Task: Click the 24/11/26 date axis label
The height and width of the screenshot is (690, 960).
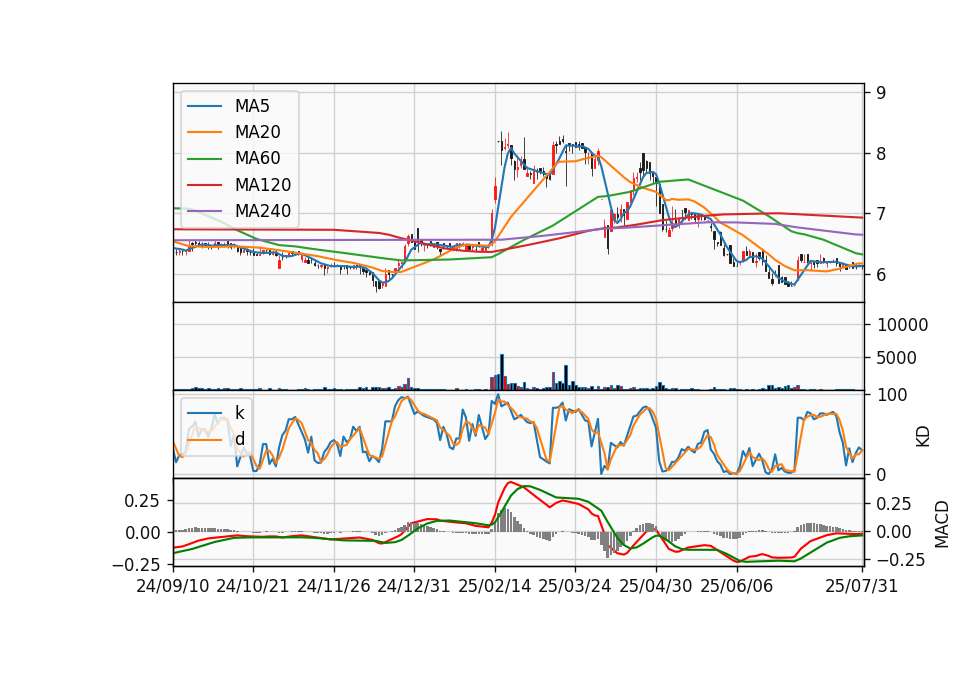Action: pyautogui.click(x=334, y=586)
